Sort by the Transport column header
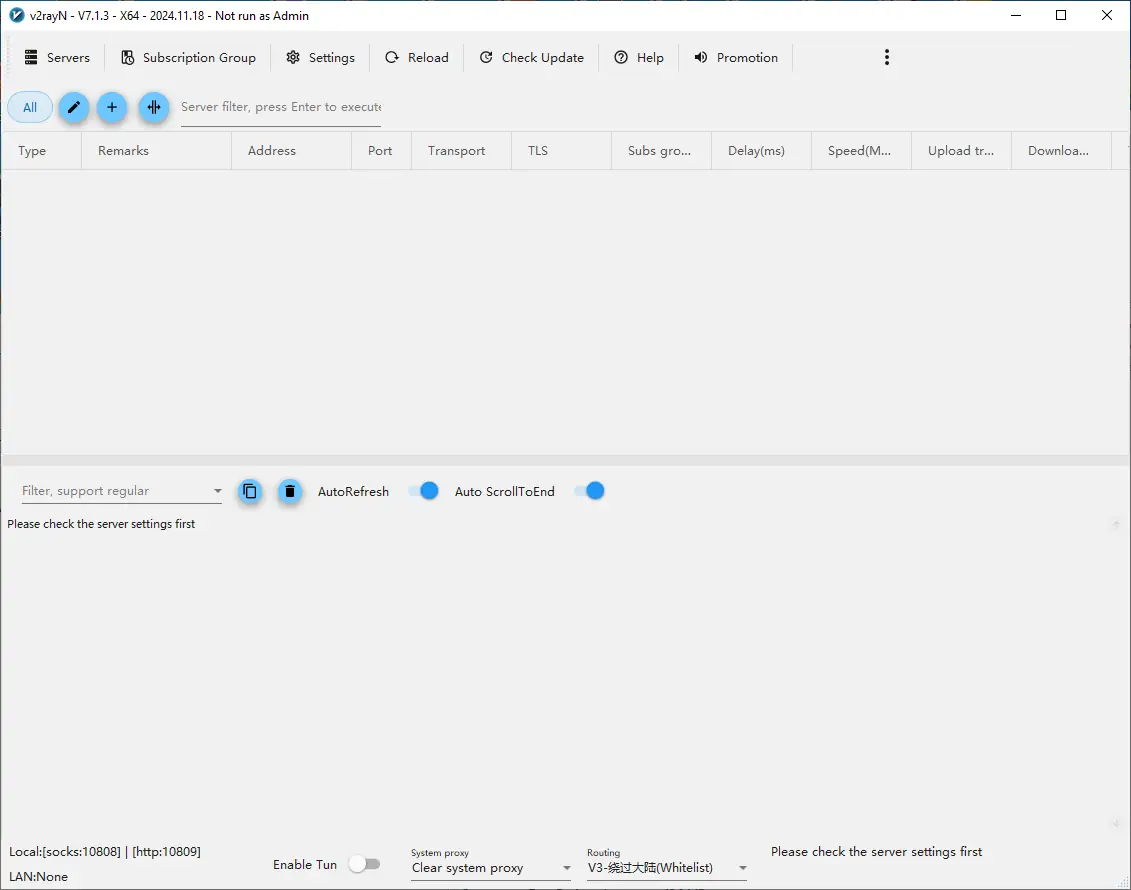Viewport: 1131px width, 890px height. (x=461, y=151)
